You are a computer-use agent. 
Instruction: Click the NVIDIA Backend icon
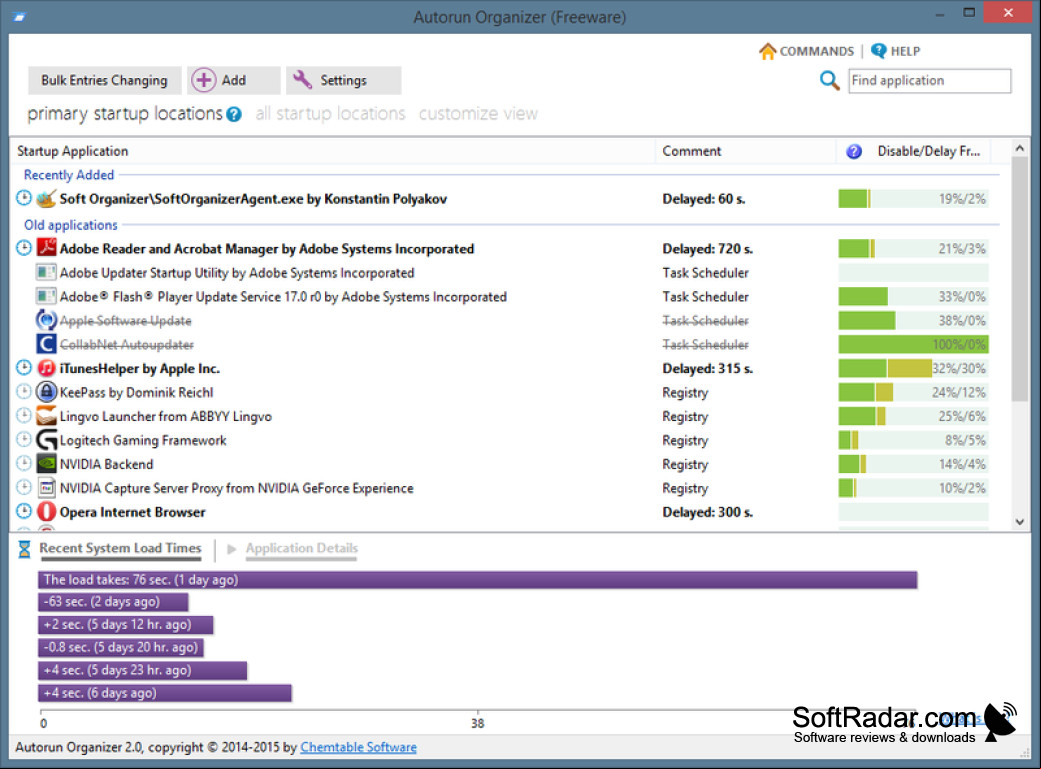tap(46, 464)
